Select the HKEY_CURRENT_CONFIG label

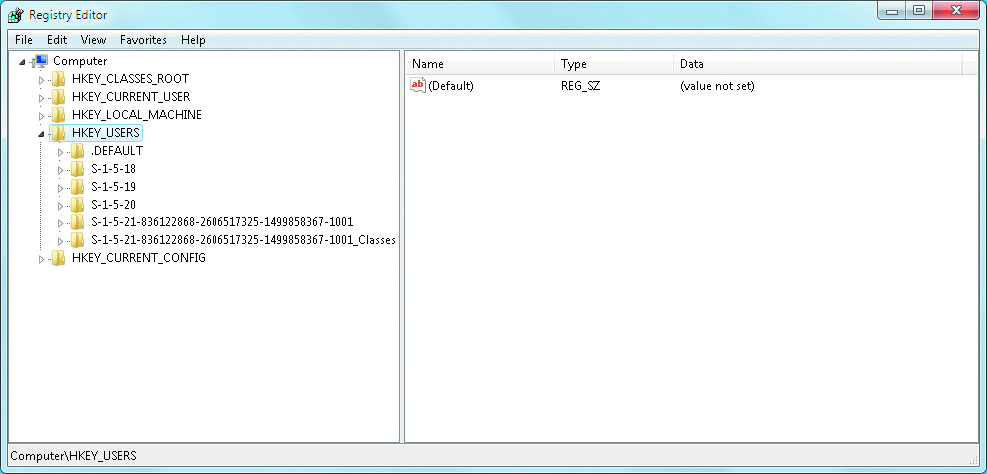pos(138,258)
